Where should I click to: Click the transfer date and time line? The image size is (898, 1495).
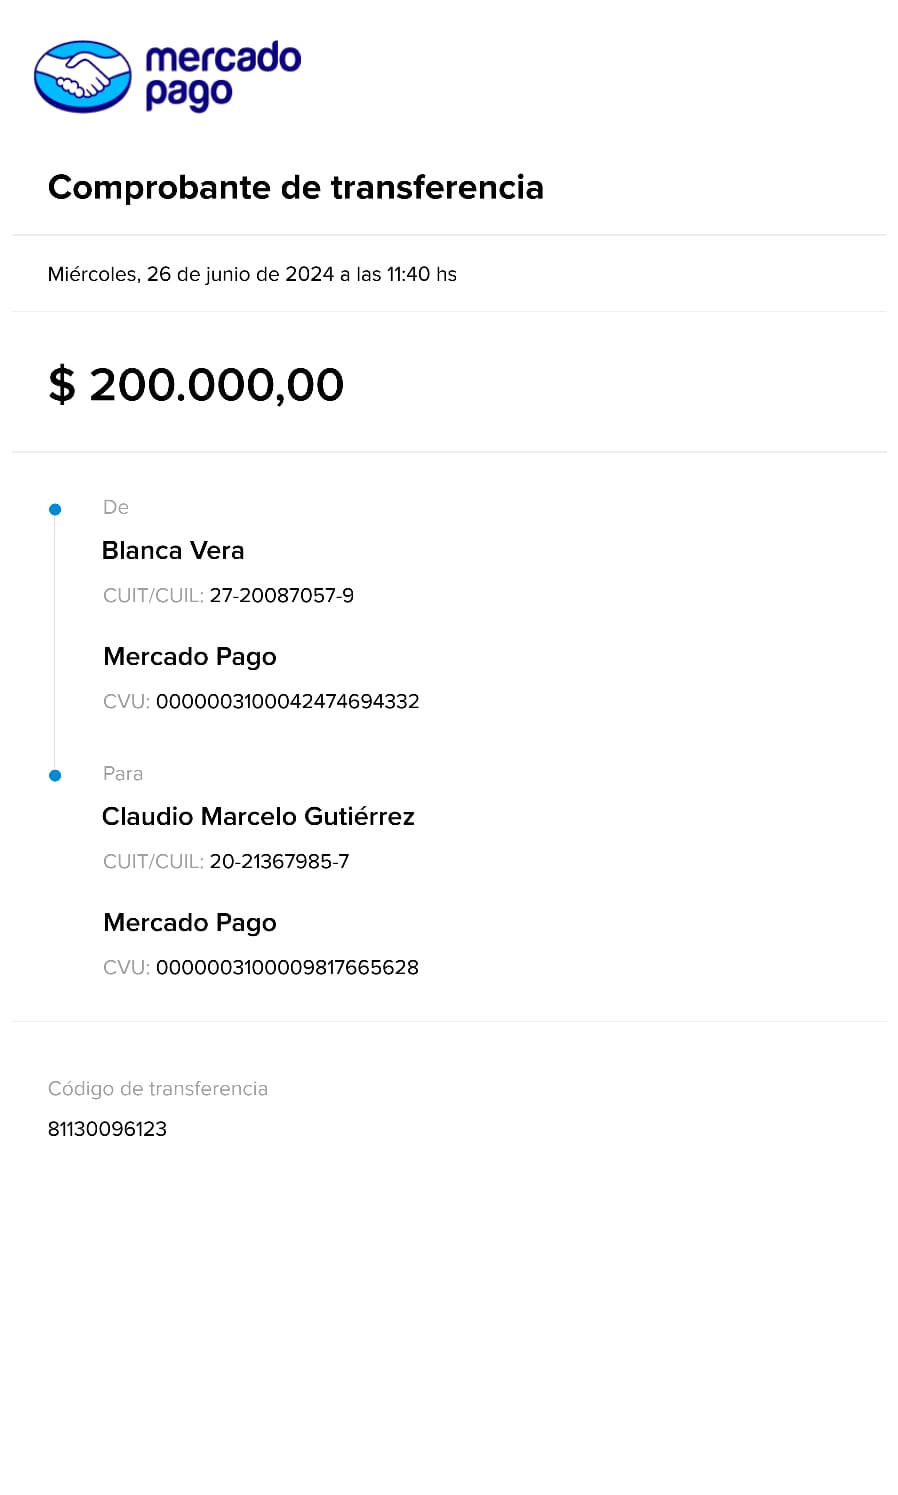[252, 274]
